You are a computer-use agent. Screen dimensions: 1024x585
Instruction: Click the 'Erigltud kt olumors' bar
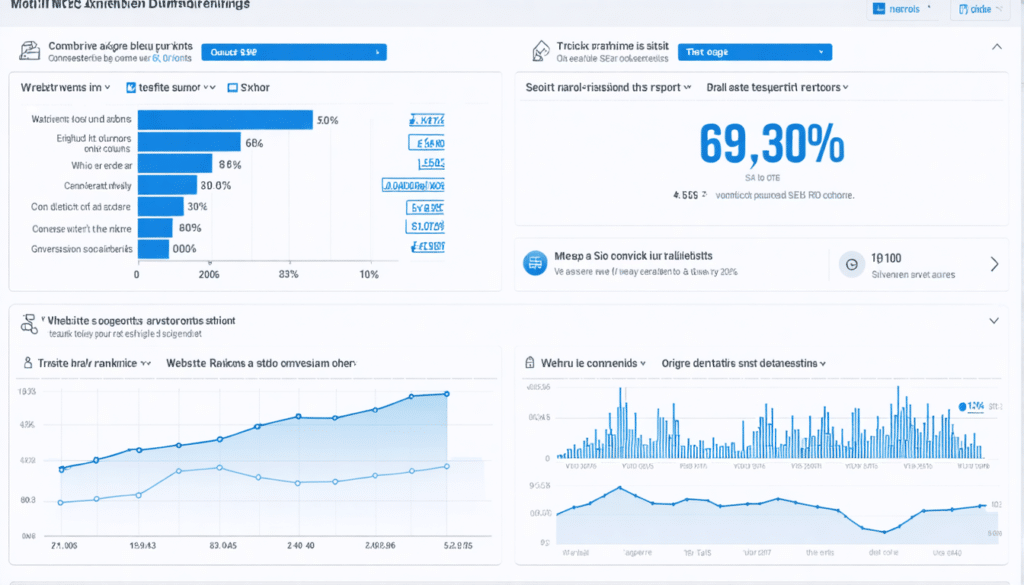[x=189, y=142]
